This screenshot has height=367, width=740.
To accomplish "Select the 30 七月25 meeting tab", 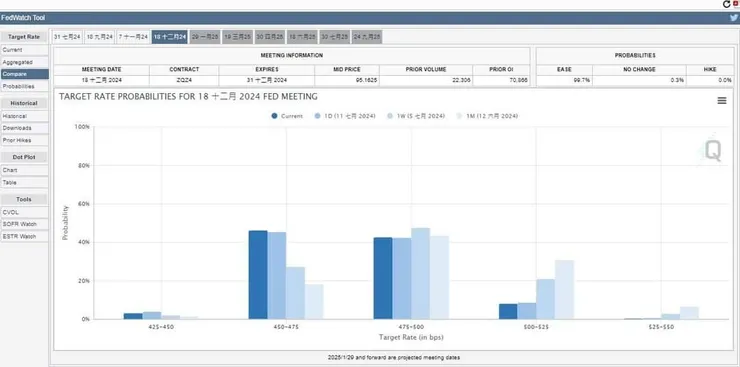I will tap(334, 37).
